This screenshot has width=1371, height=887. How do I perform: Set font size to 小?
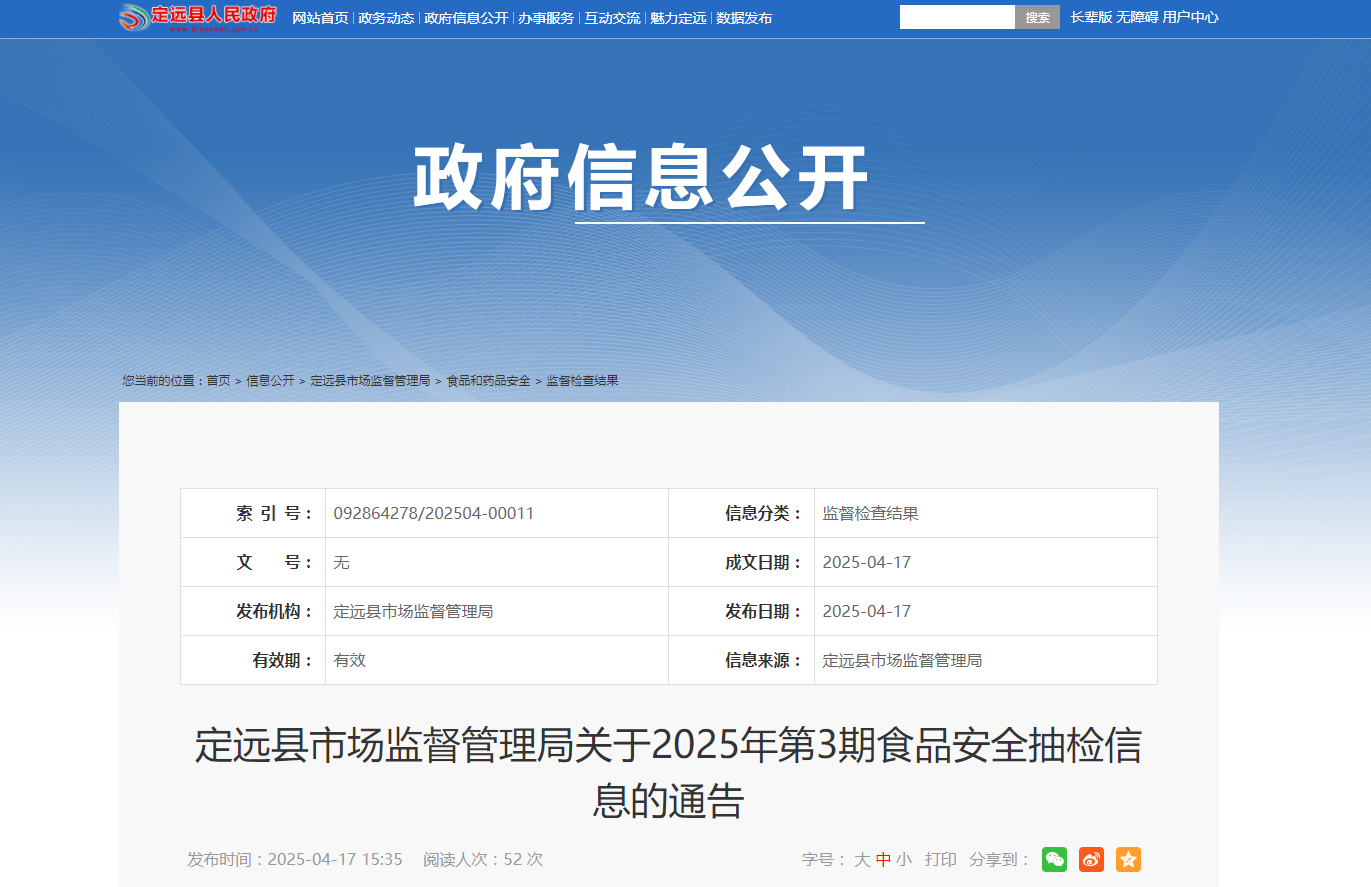[904, 859]
